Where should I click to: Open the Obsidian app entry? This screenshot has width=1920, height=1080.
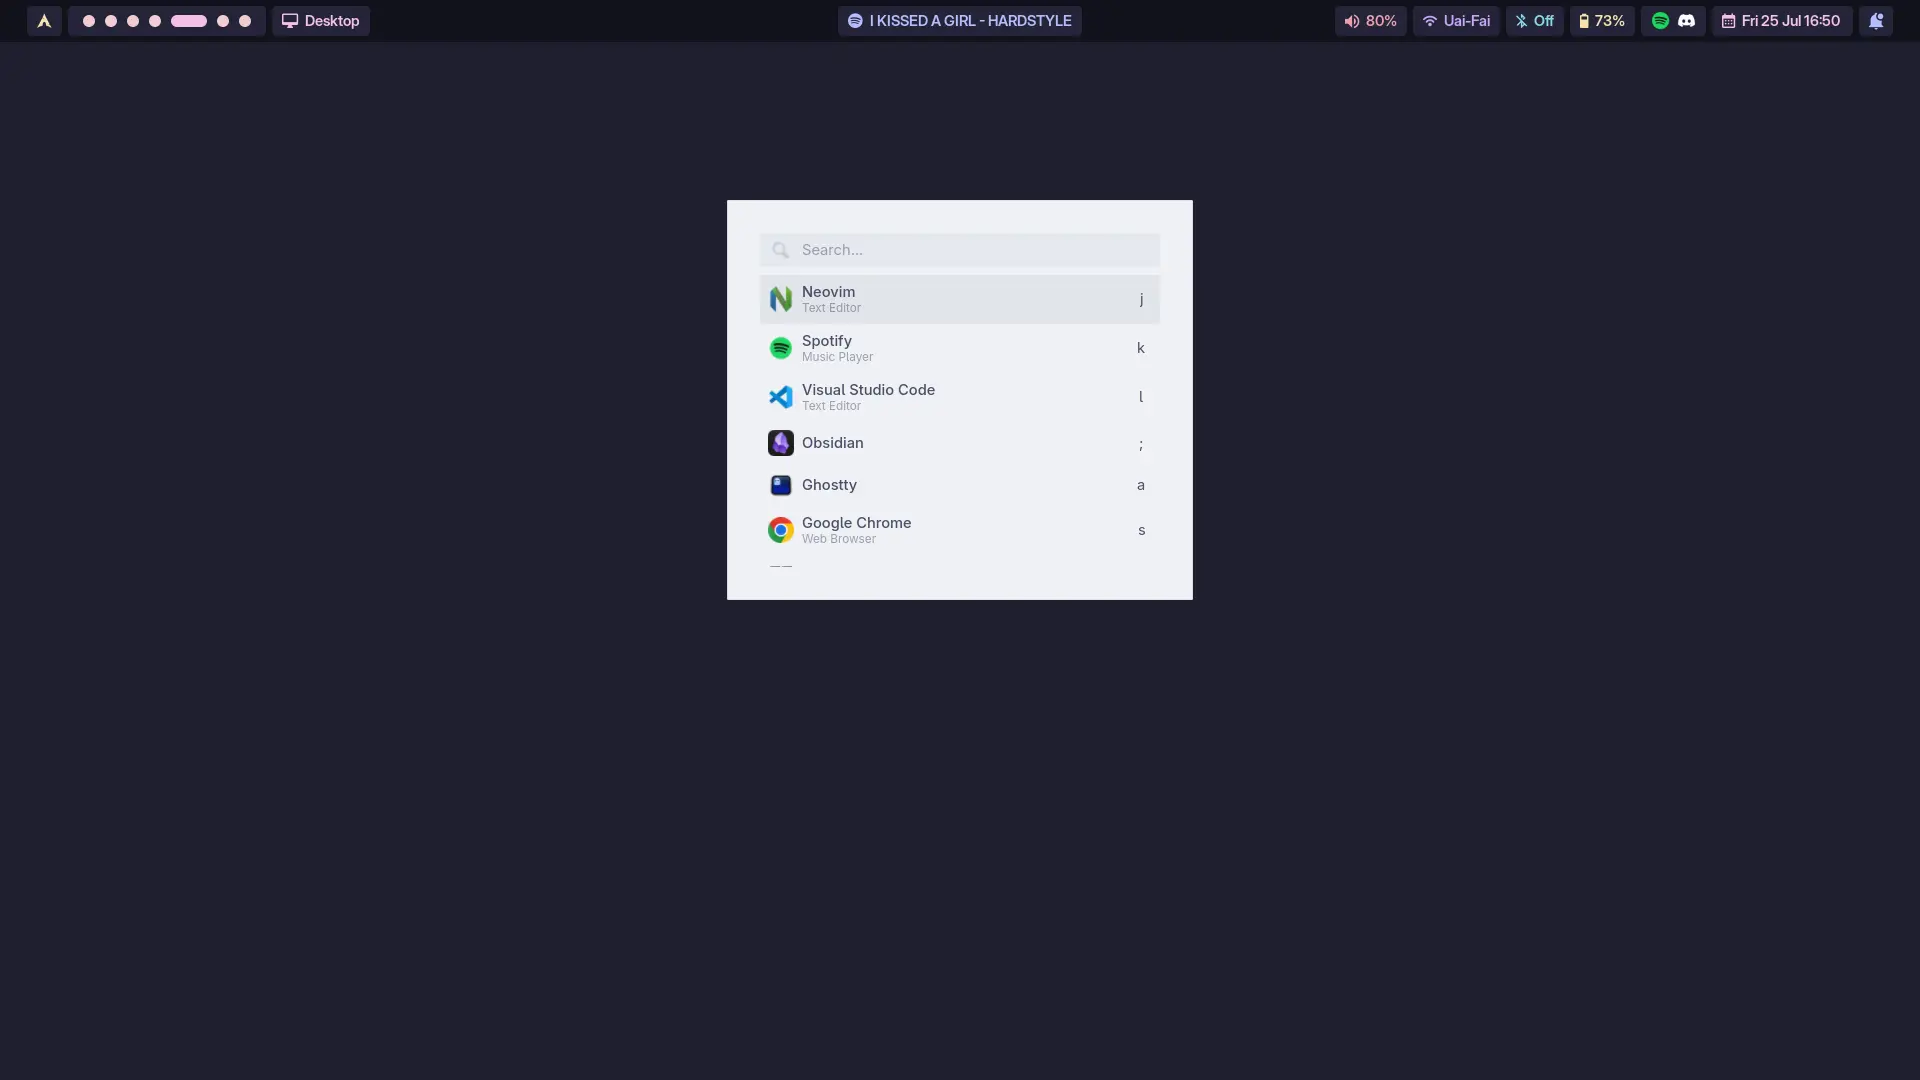[x=958, y=443]
